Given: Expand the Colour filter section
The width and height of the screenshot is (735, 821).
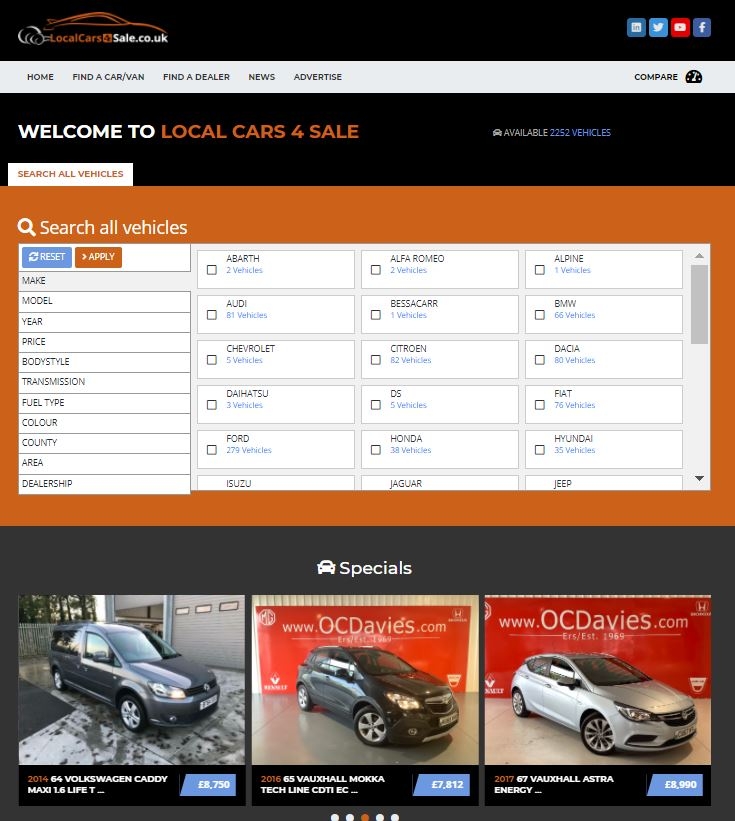Looking at the screenshot, I should click(x=104, y=423).
